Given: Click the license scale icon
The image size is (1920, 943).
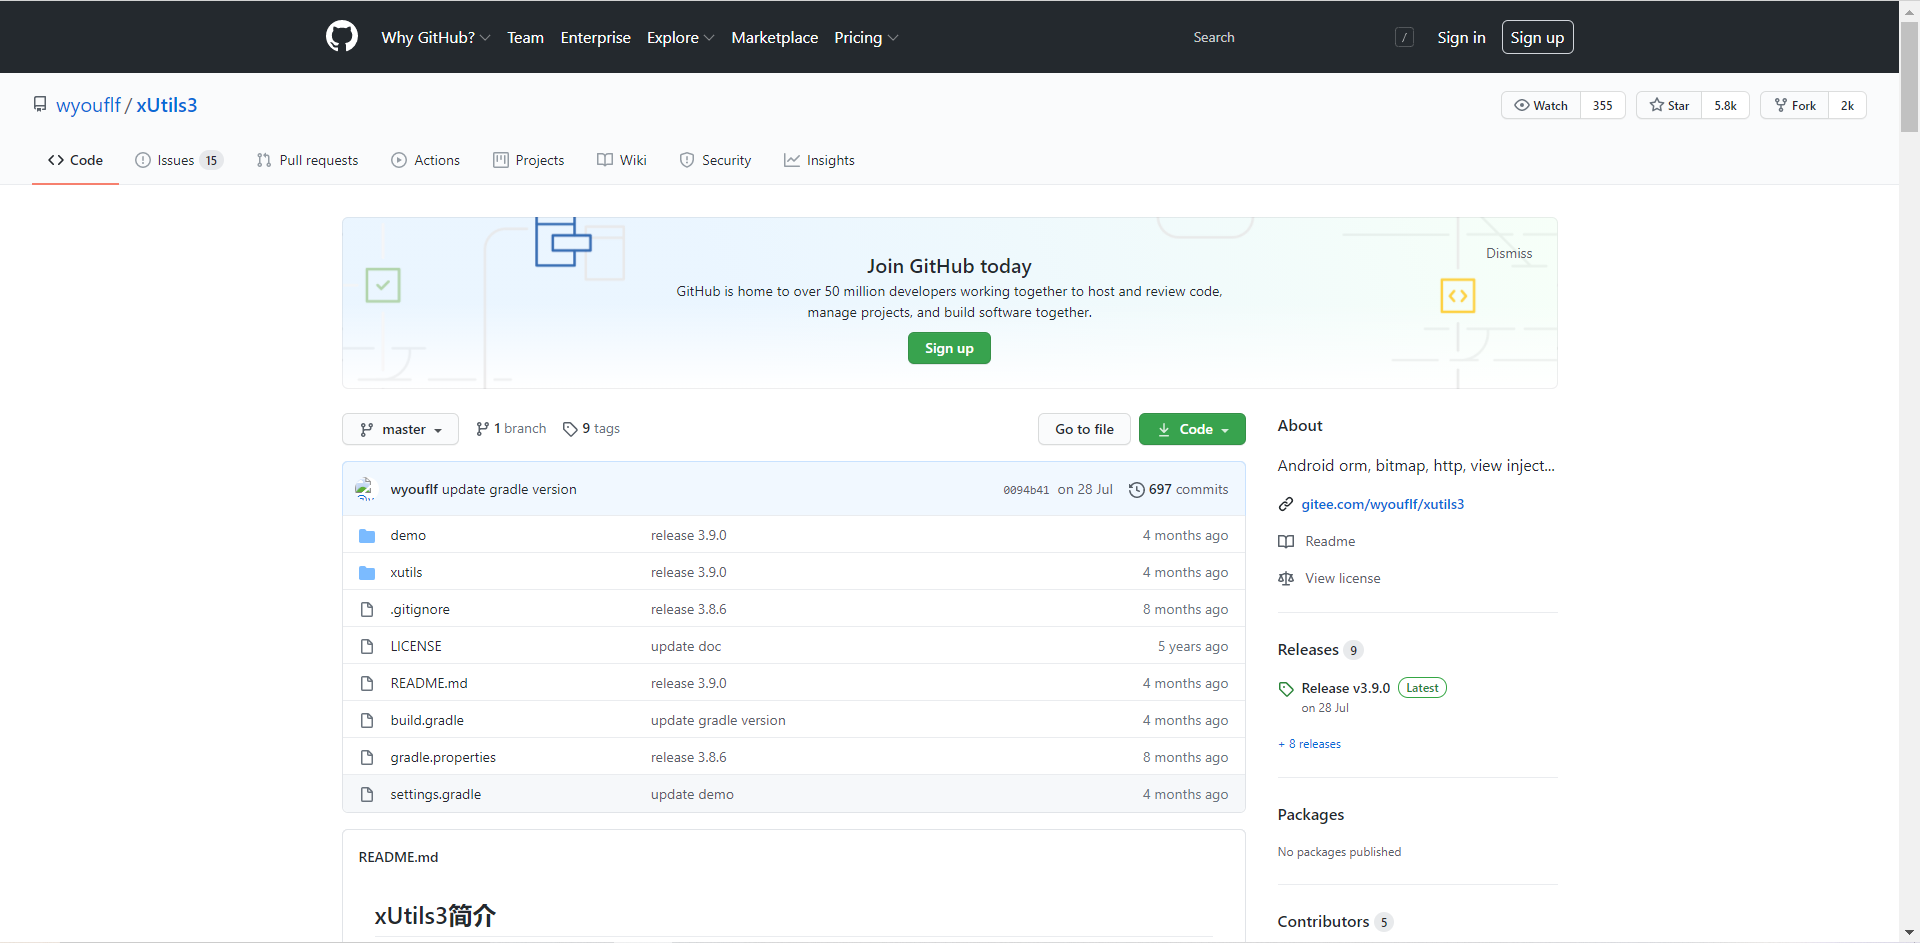Looking at the screenshot, I should pyautogui.click(x=1286, y=579).
